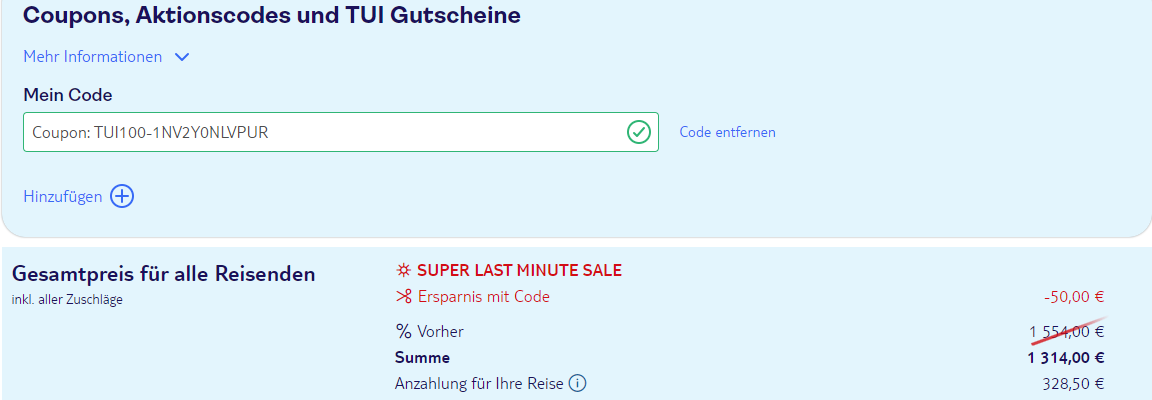
Task: Remove the coupon via Code entfernen
Action: point(727,132)
